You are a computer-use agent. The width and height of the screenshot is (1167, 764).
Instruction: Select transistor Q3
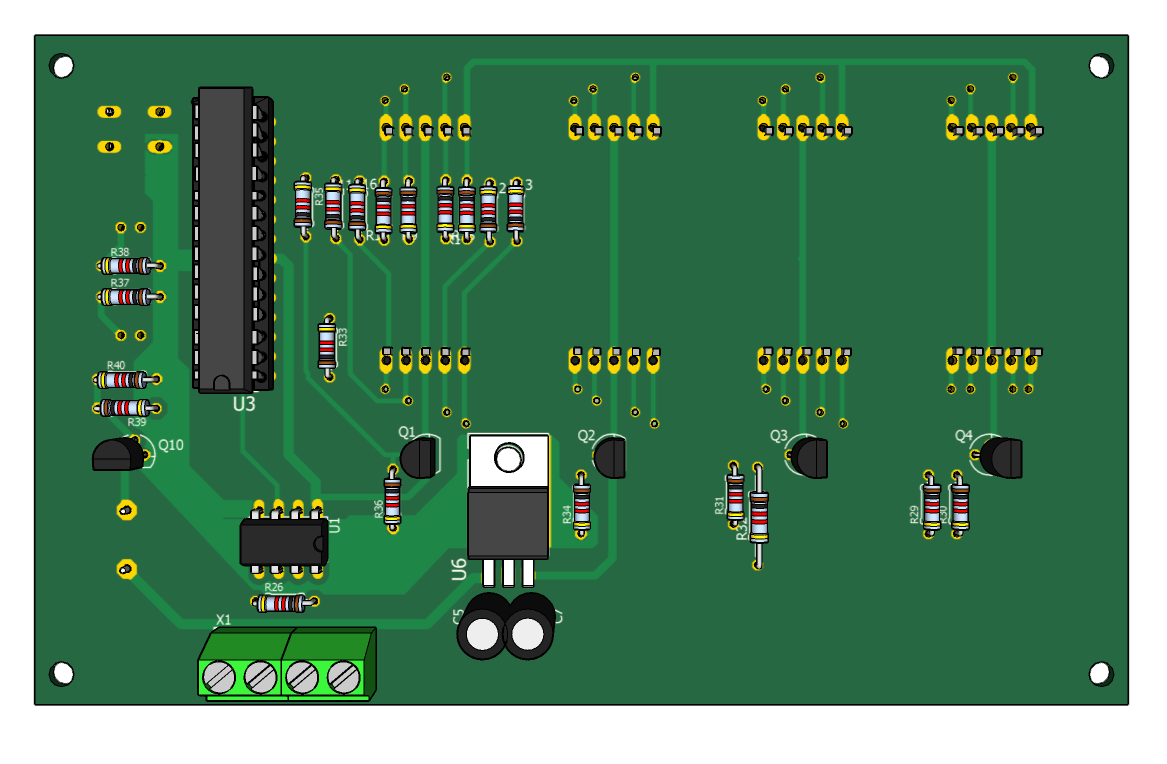tap(810, 458)
